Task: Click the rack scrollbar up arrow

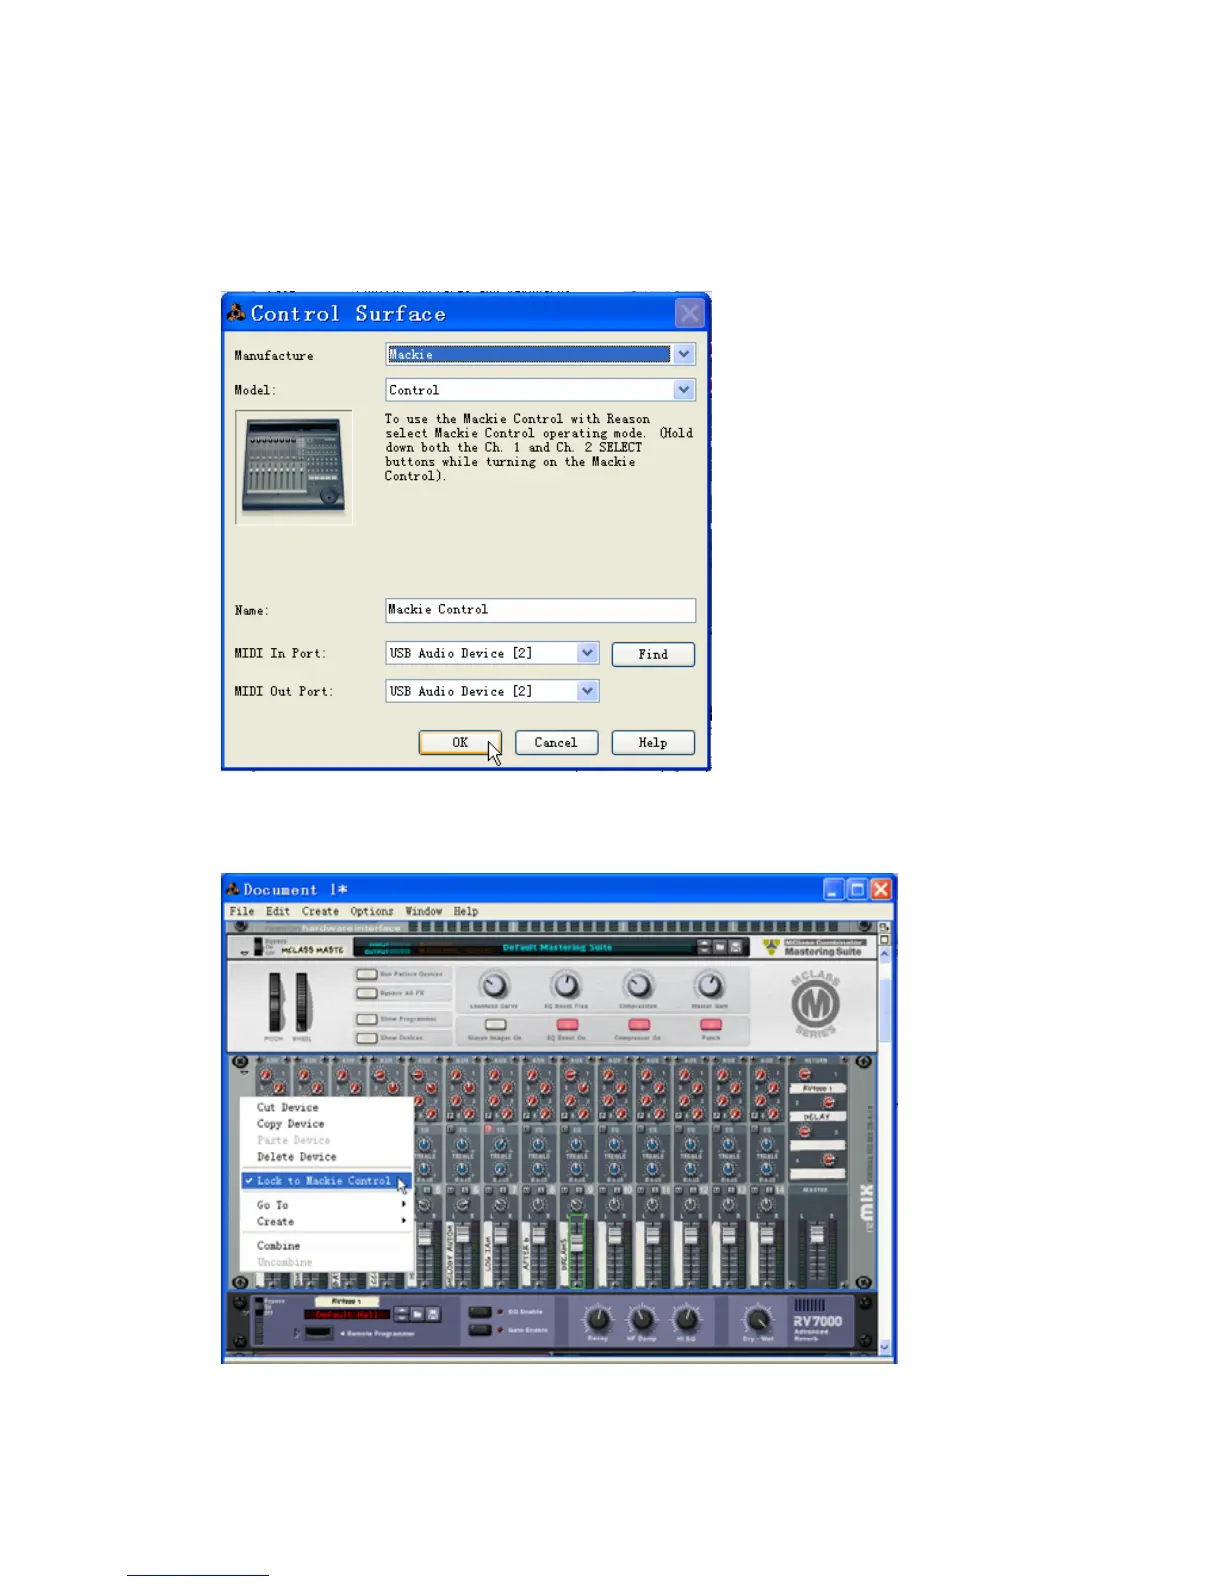Action: click(884, 955)
